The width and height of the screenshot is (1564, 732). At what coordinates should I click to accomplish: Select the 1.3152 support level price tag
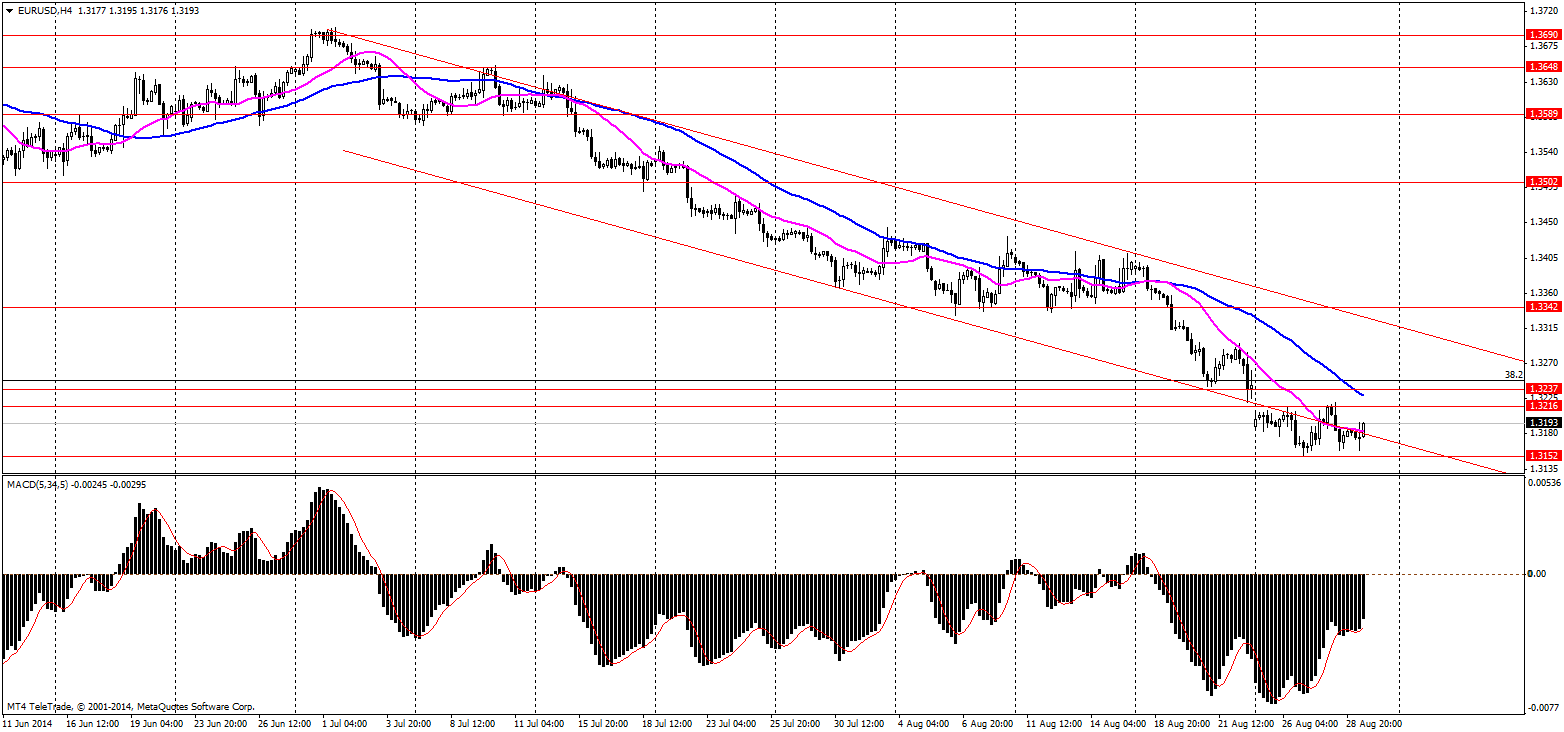[1543, 455]
